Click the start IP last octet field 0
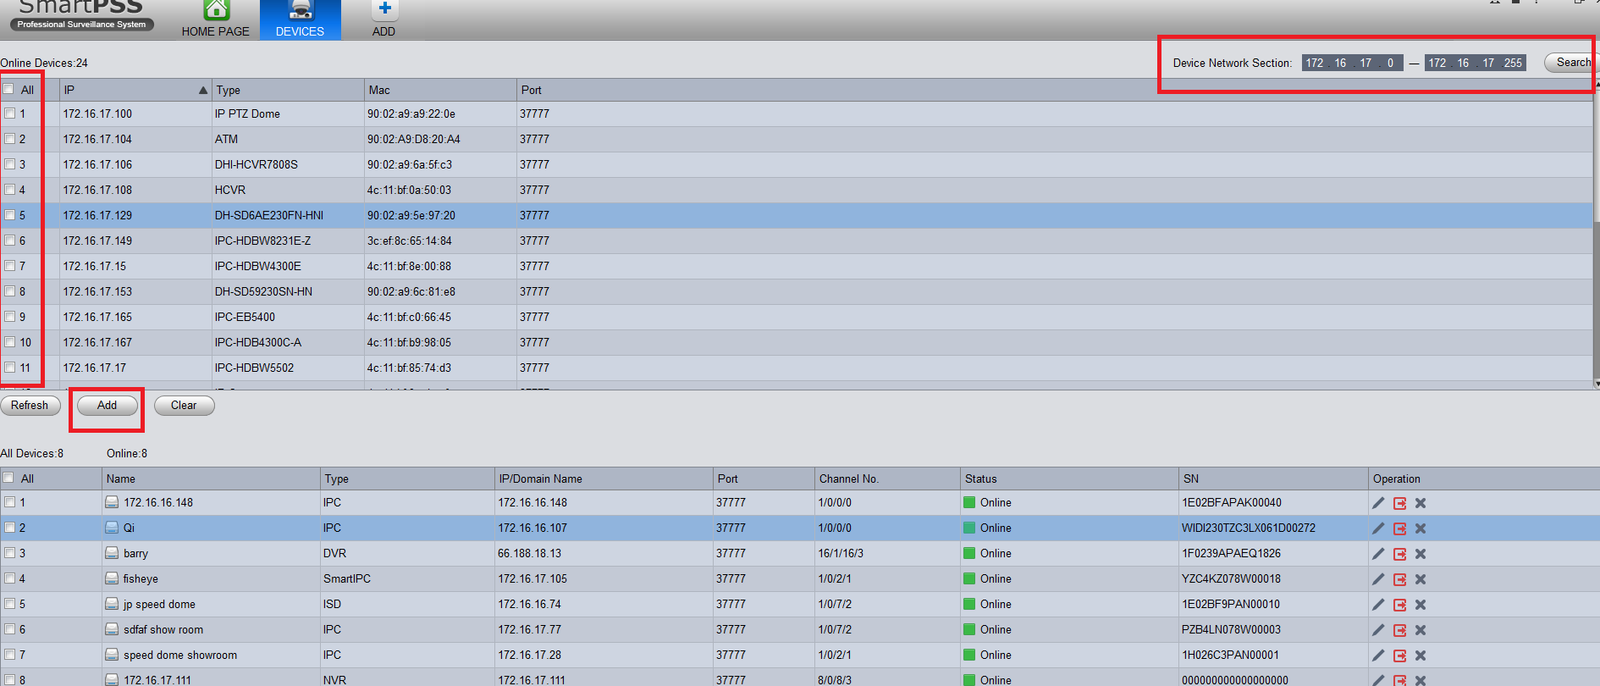The image size is (1600, 686). (x=1390, y=63)
